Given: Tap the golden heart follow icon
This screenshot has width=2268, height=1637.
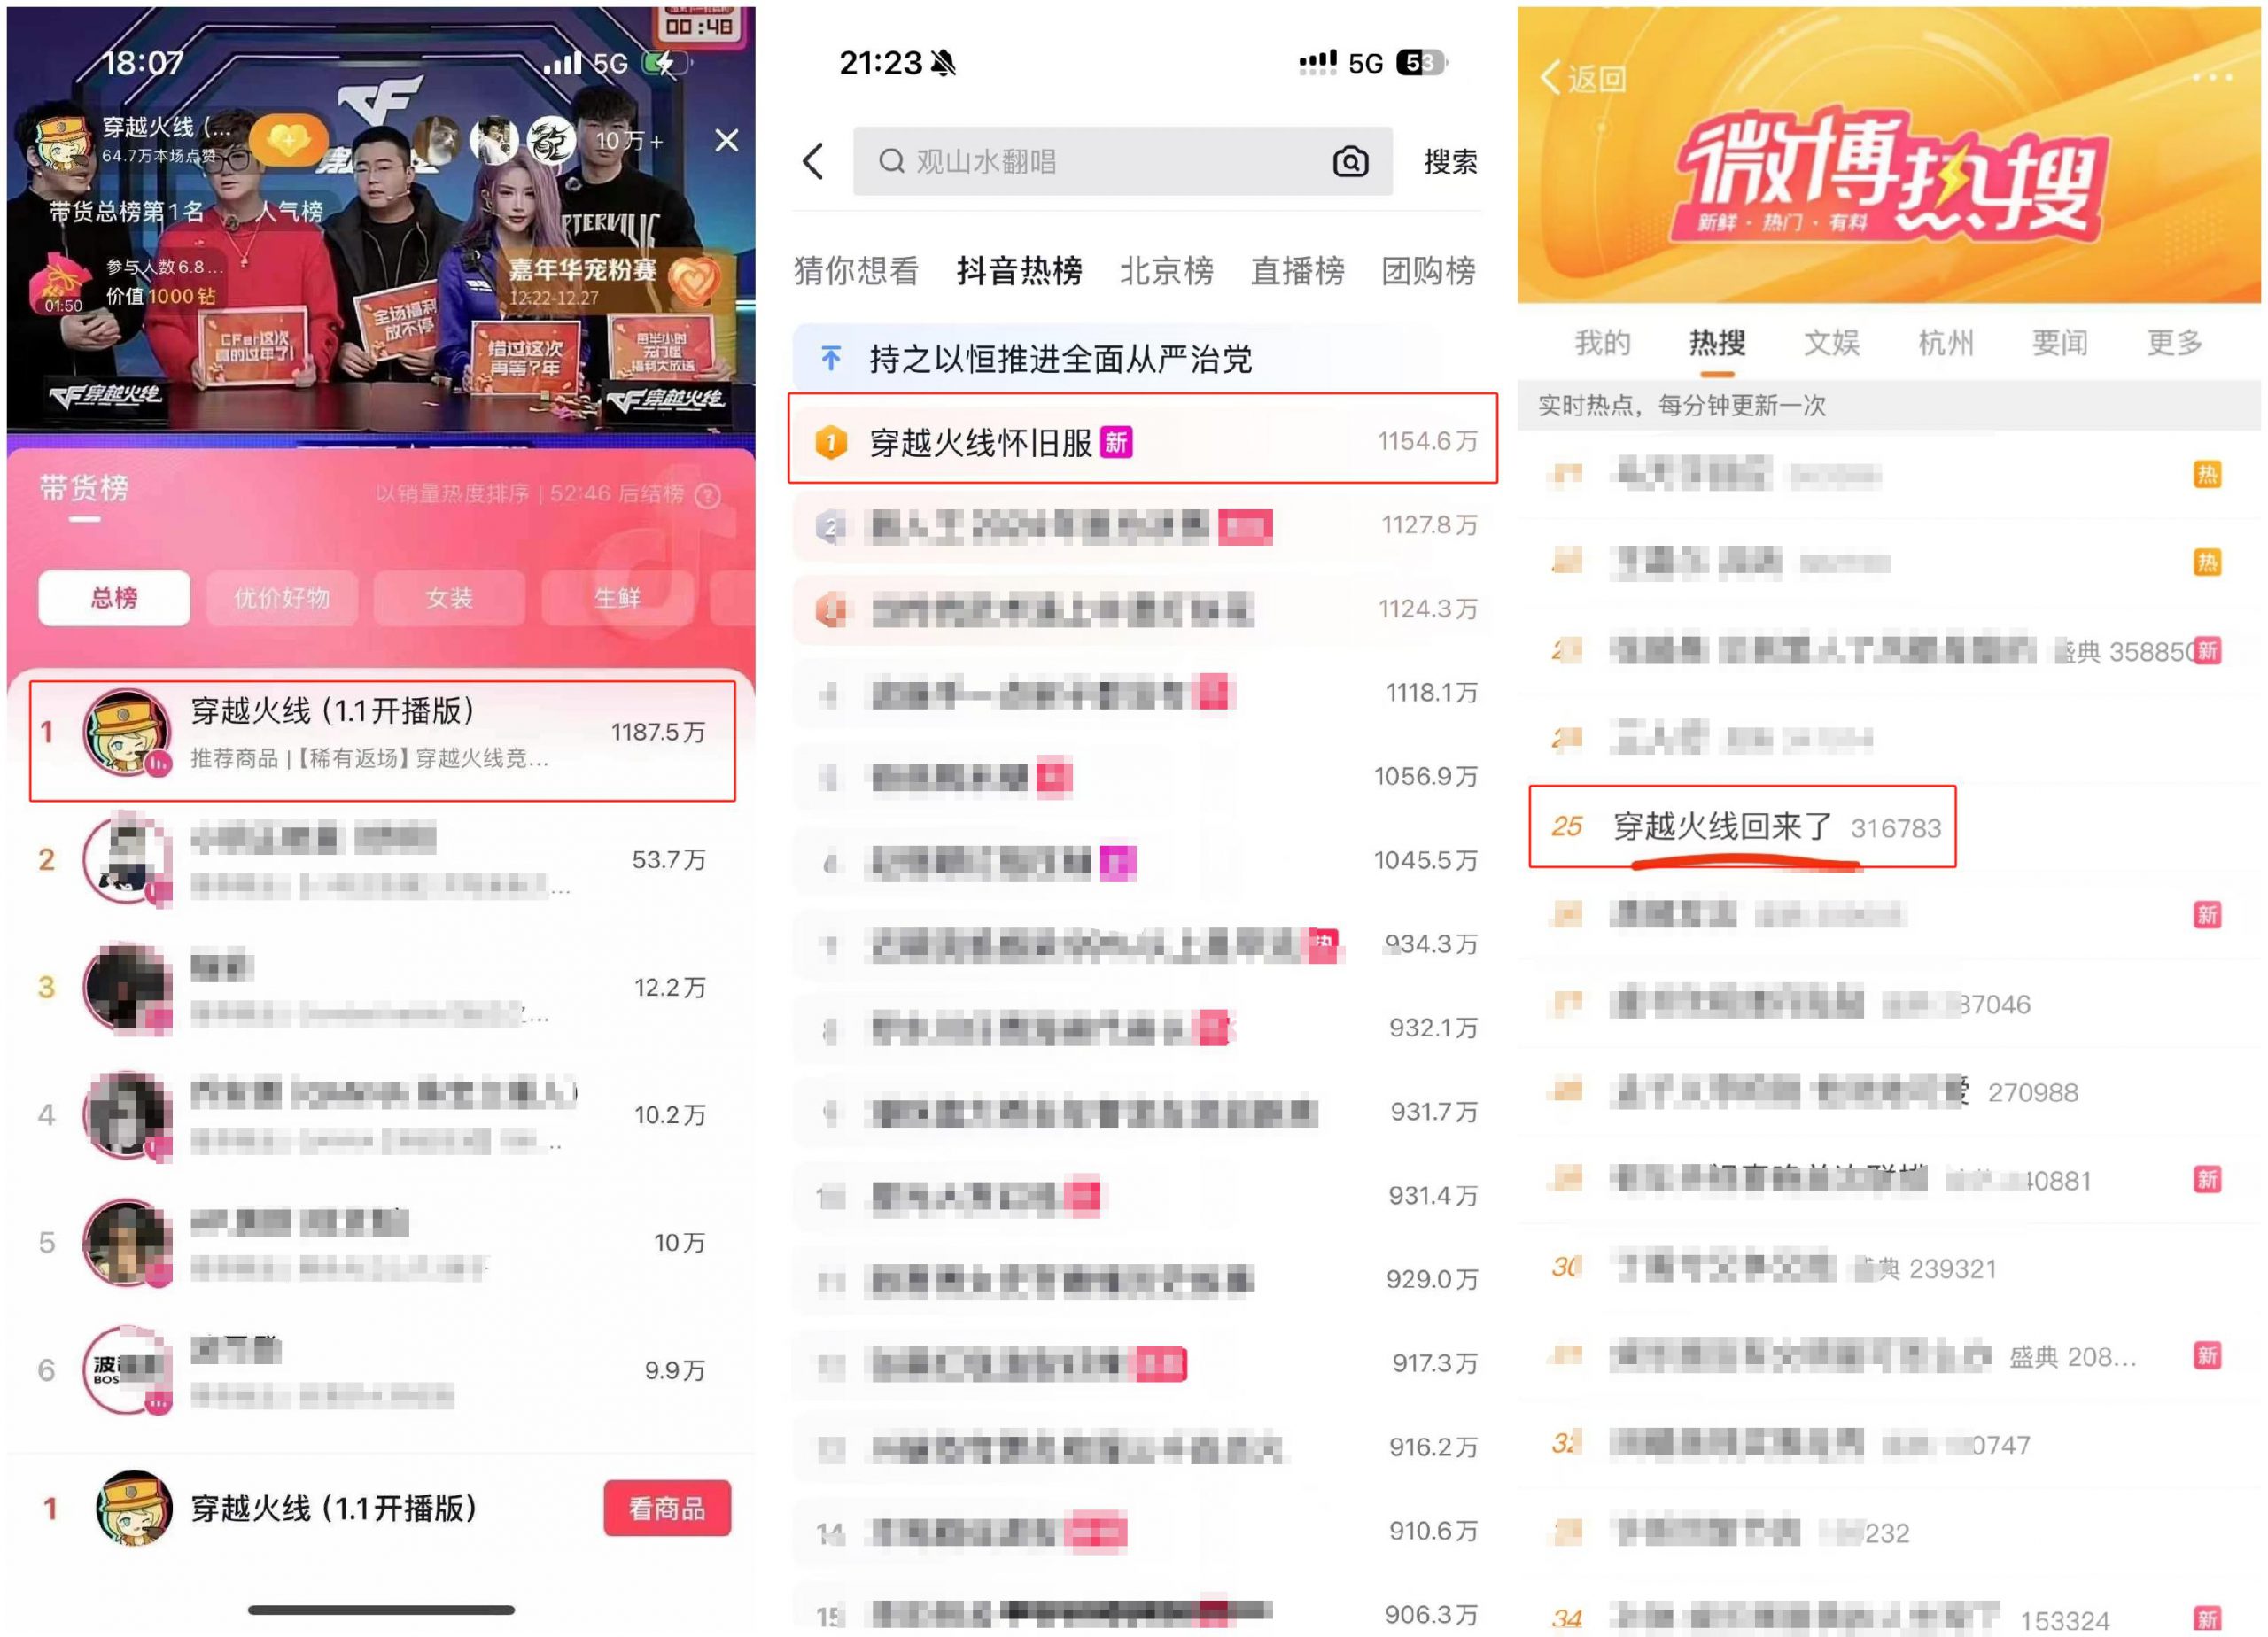Looking at the screenshot, I should click(288, 140).
